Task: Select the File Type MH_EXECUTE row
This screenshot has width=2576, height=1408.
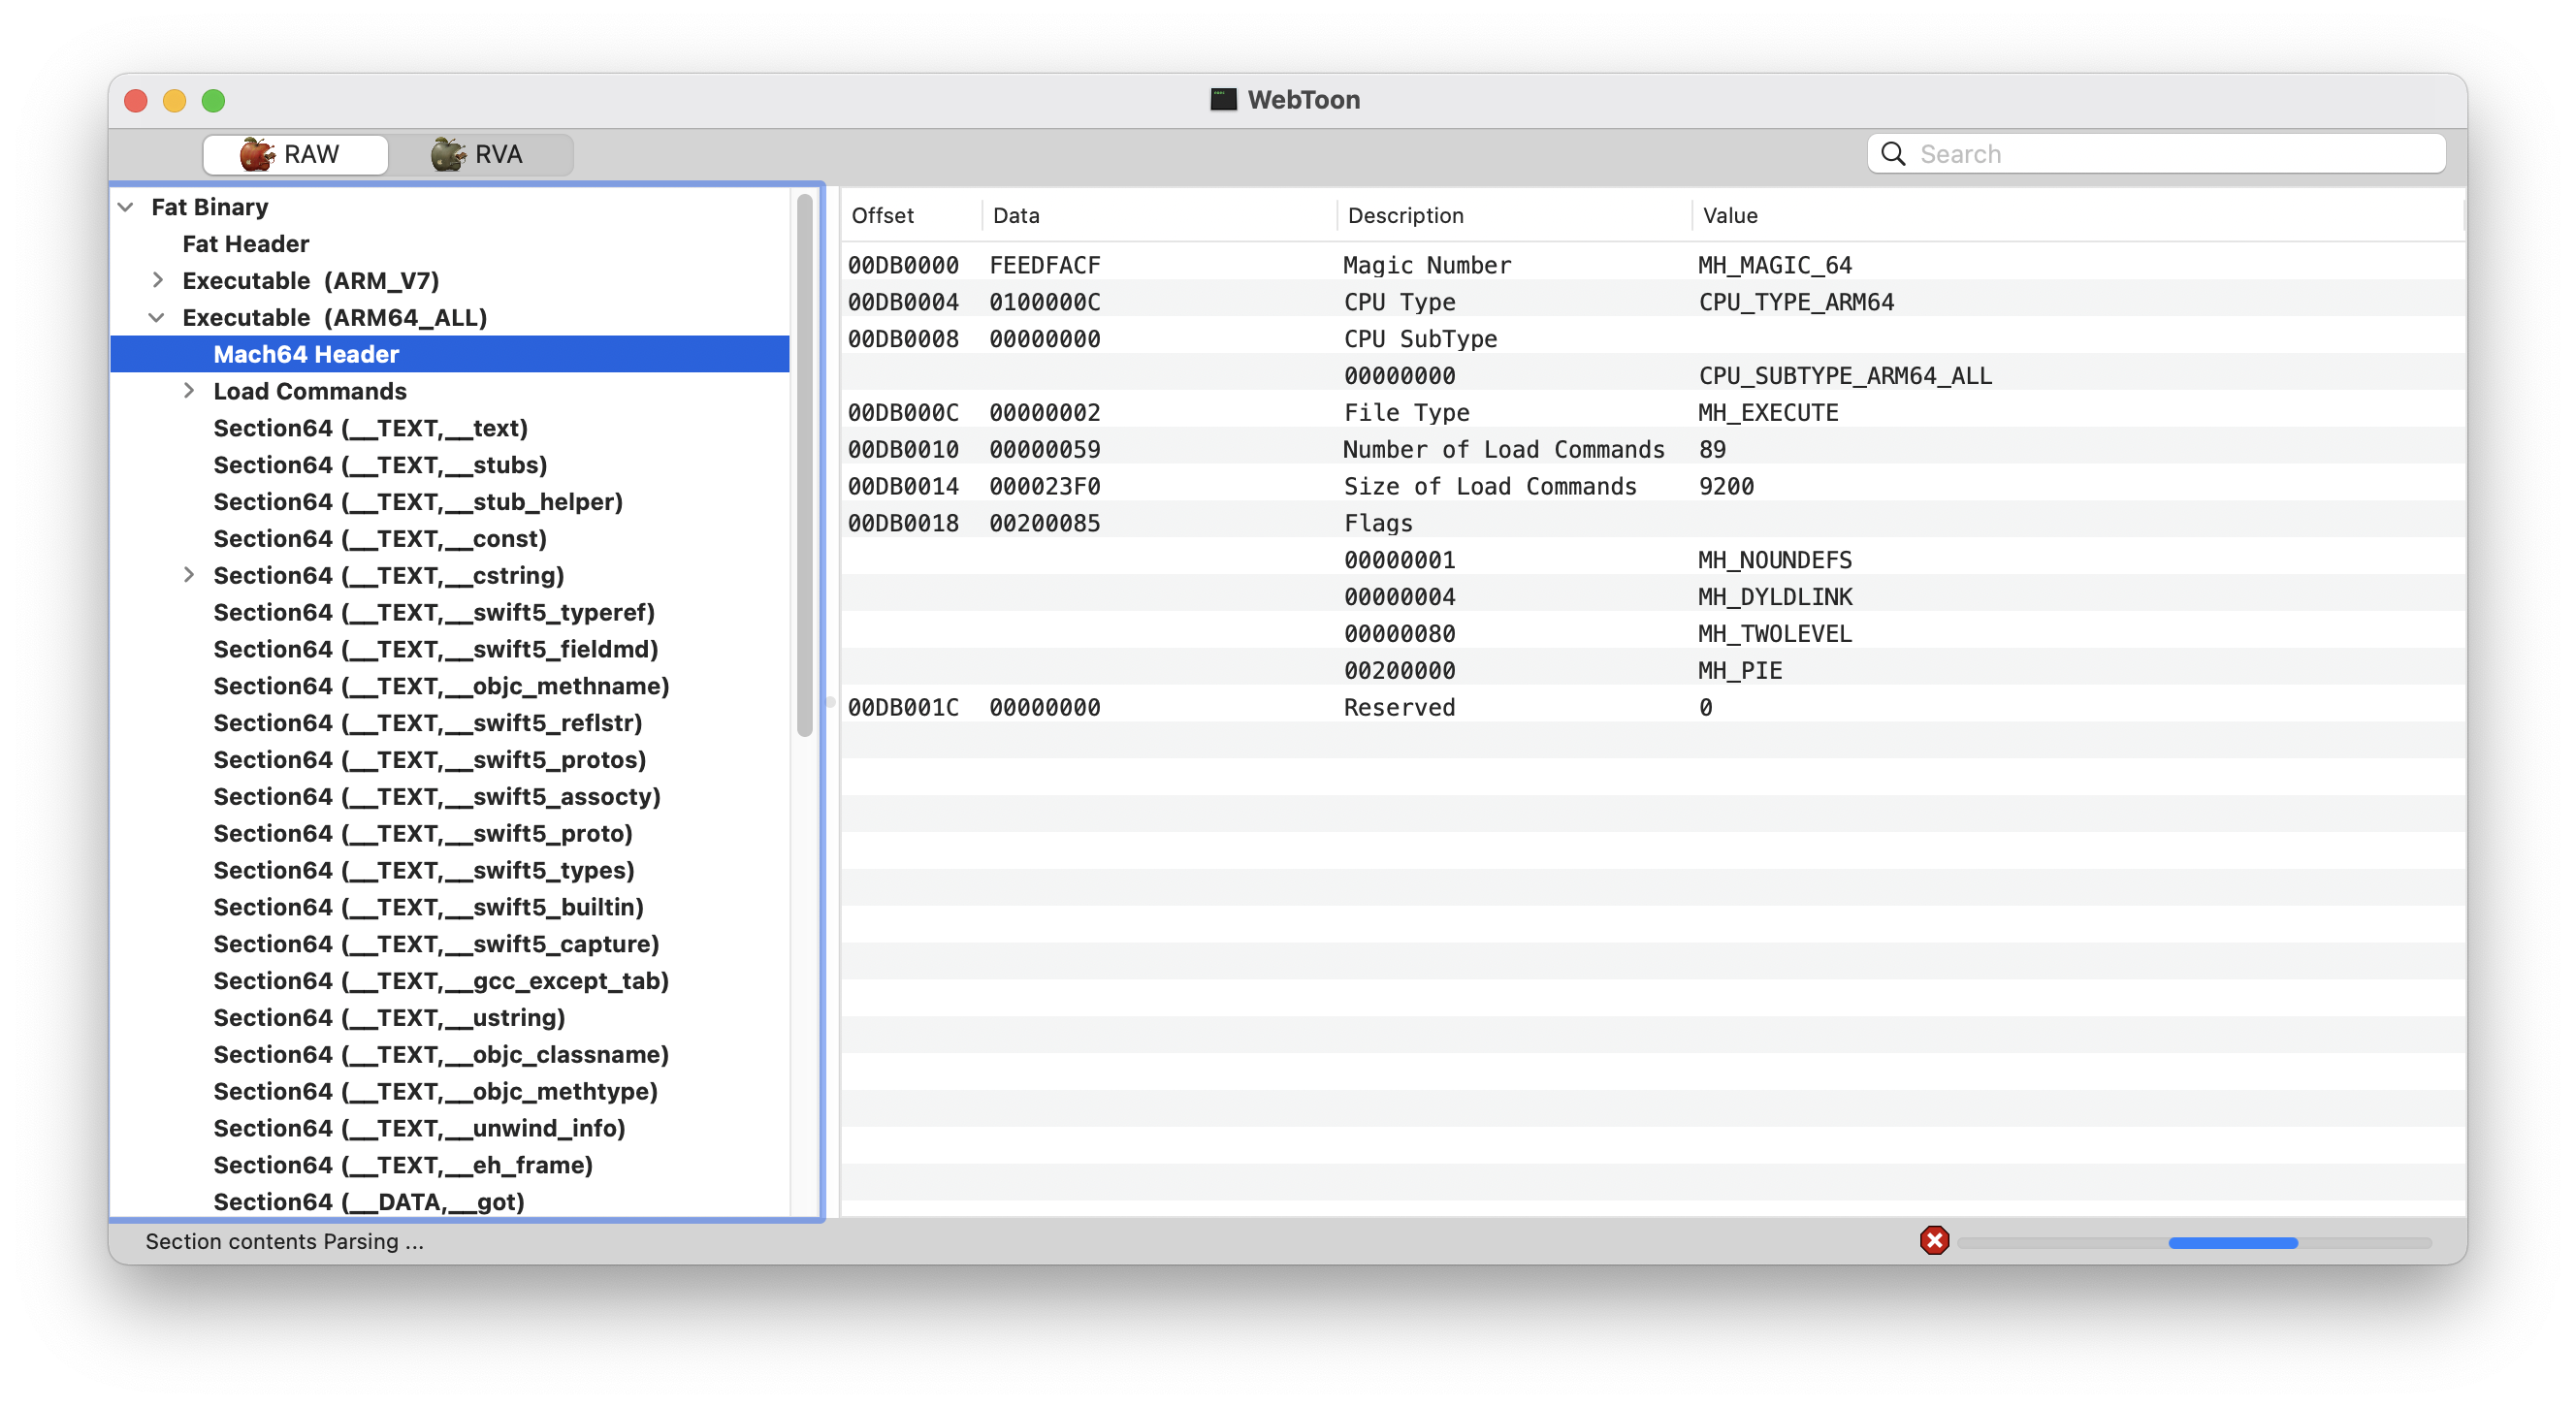Action: coord(1652,412)
